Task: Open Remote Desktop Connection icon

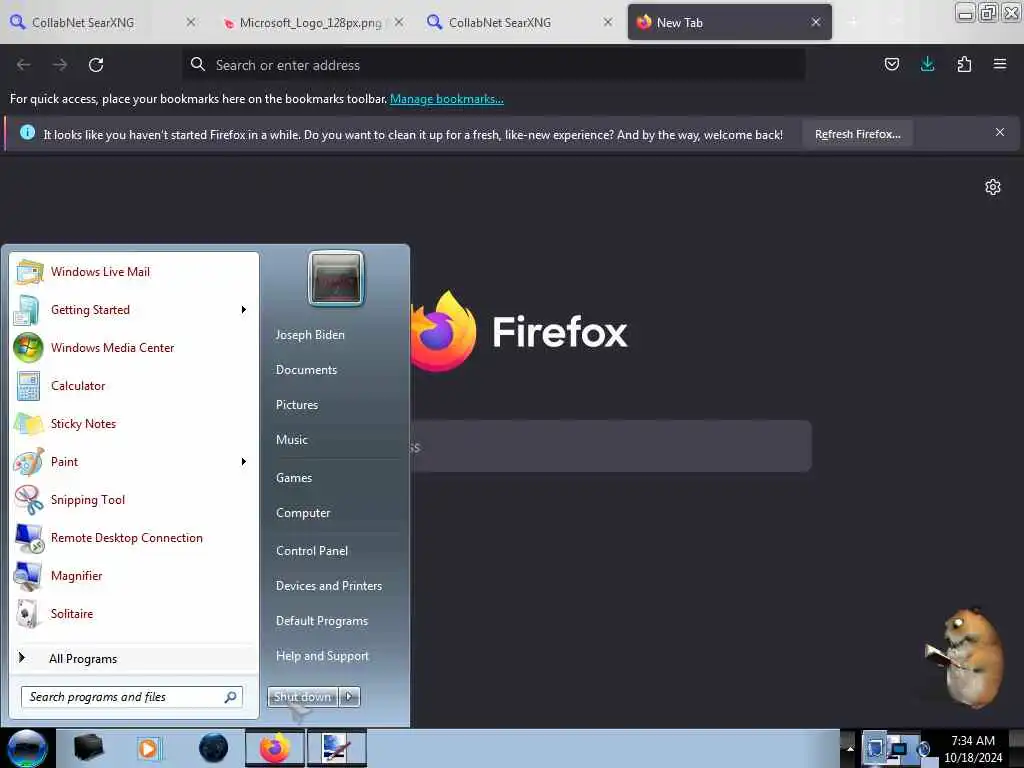Action: point(28,538)
